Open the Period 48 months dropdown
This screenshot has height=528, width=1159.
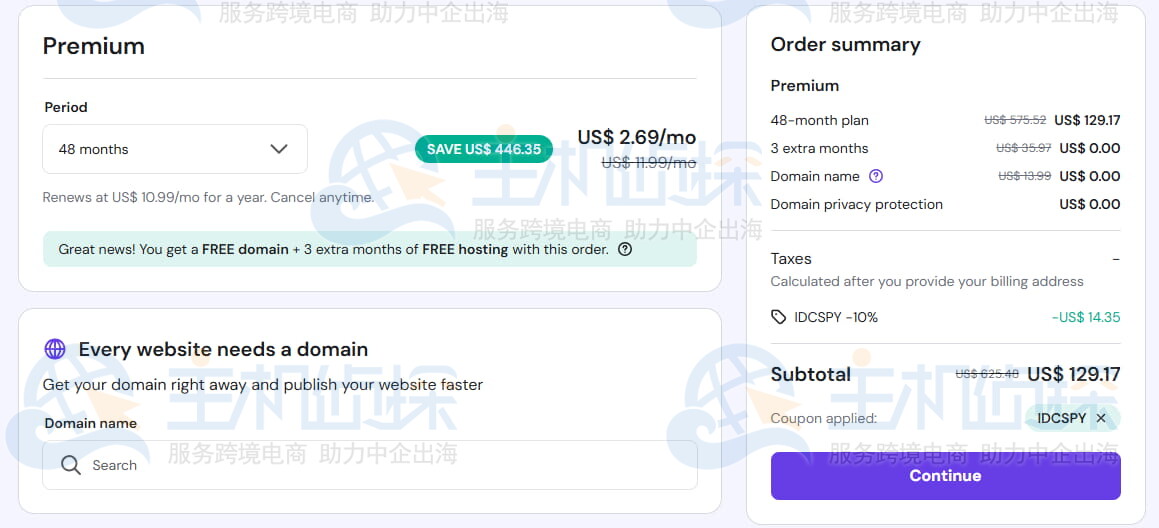[x=174, y=149]
